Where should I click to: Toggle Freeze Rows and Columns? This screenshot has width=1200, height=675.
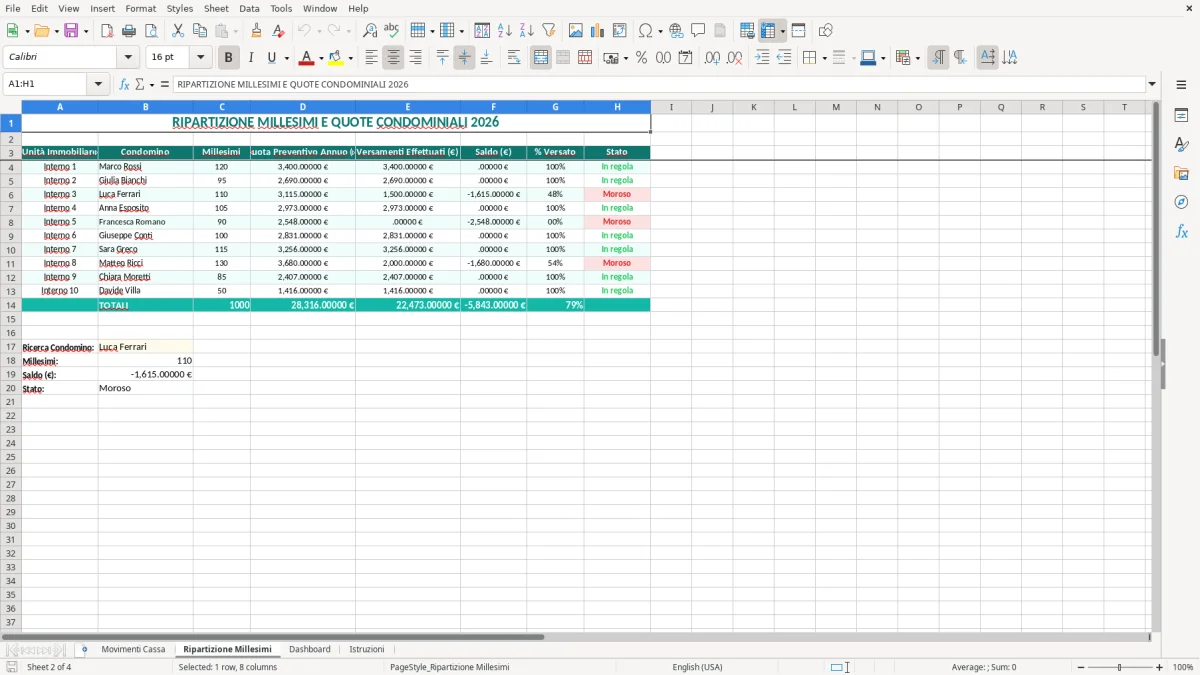pos(767,31)
